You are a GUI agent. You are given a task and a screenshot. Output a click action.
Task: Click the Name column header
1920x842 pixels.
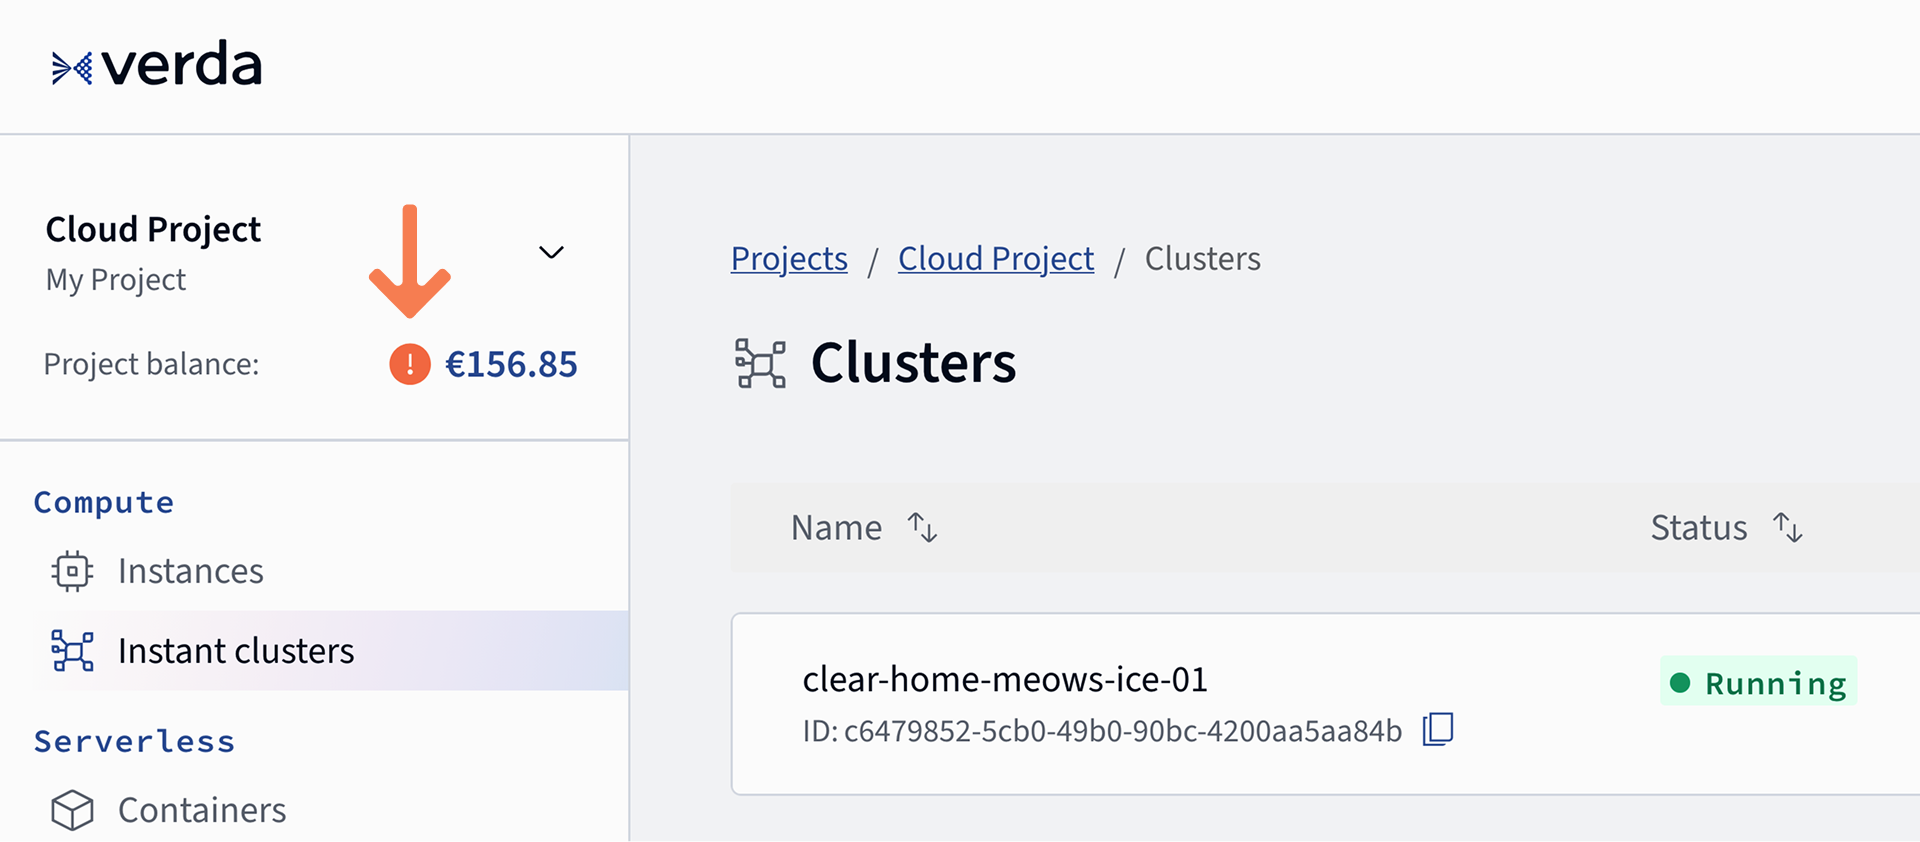click(x=836, y=527)
